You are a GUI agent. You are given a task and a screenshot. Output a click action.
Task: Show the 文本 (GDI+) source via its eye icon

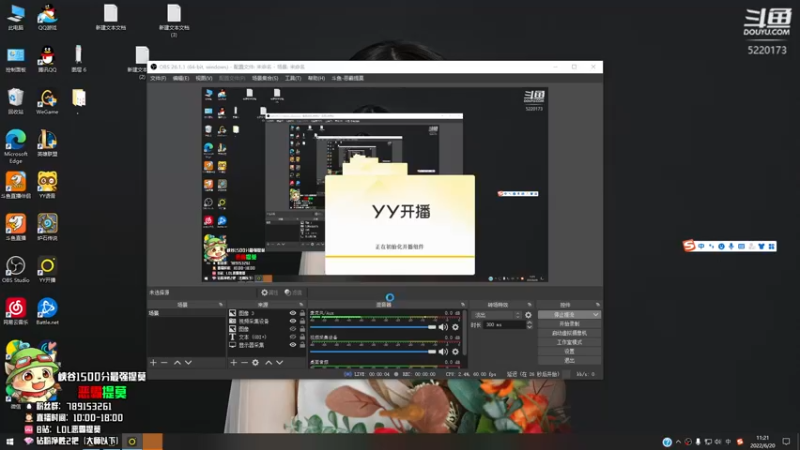293,337
